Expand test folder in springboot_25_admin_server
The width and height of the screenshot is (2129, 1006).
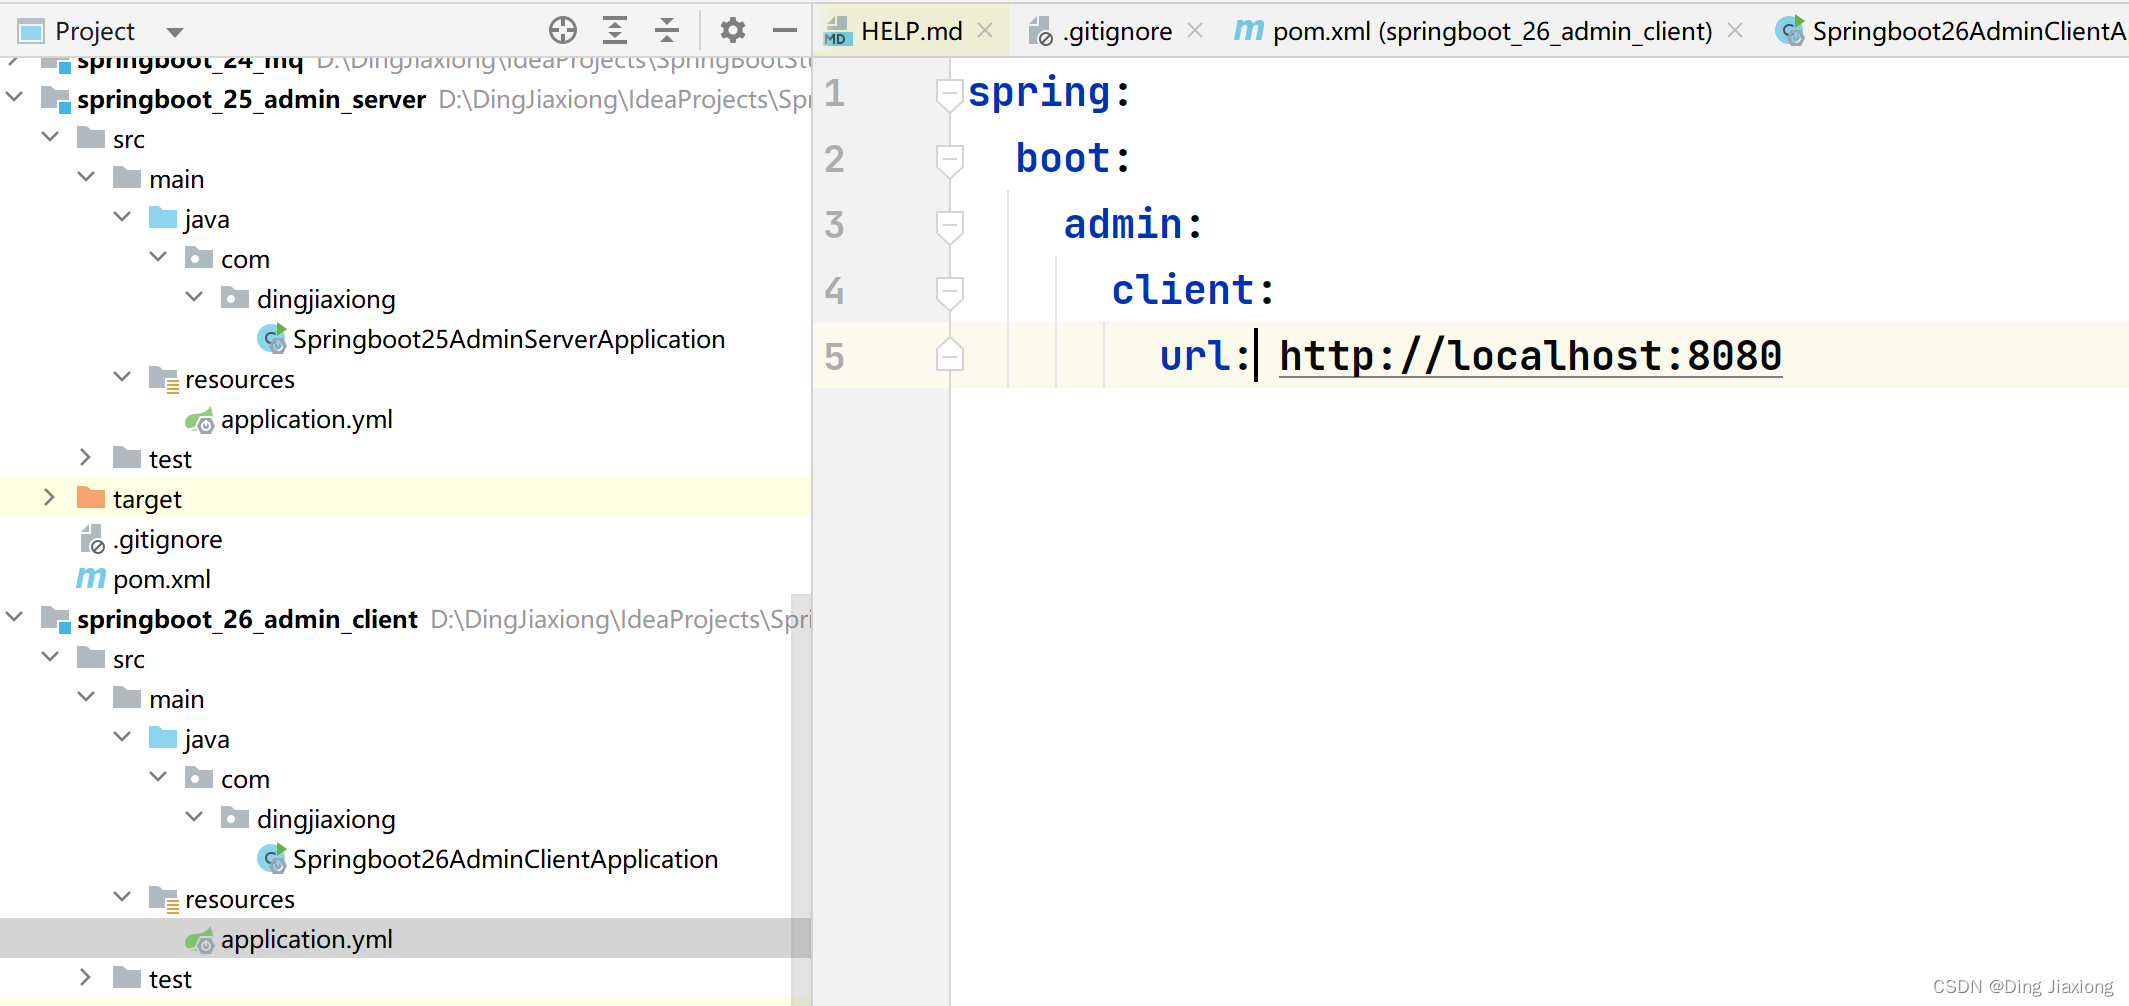[x=86, y=457]
